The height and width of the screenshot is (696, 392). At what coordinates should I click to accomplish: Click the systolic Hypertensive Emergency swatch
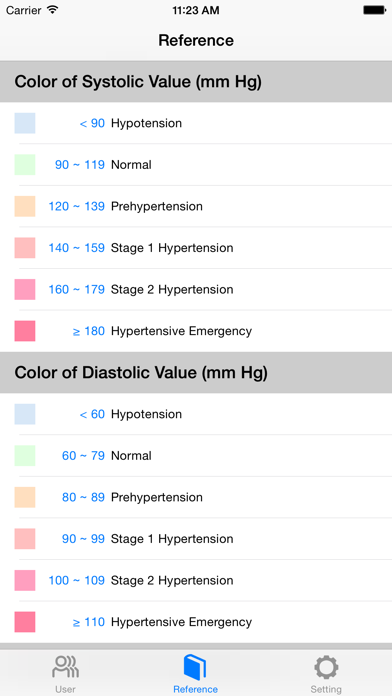tap(25, 331)
